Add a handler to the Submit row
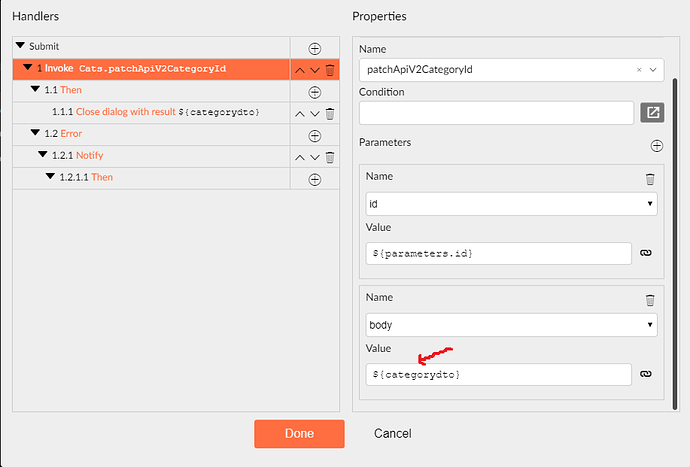The image size is (690, 467). click(x=315, y=48)
